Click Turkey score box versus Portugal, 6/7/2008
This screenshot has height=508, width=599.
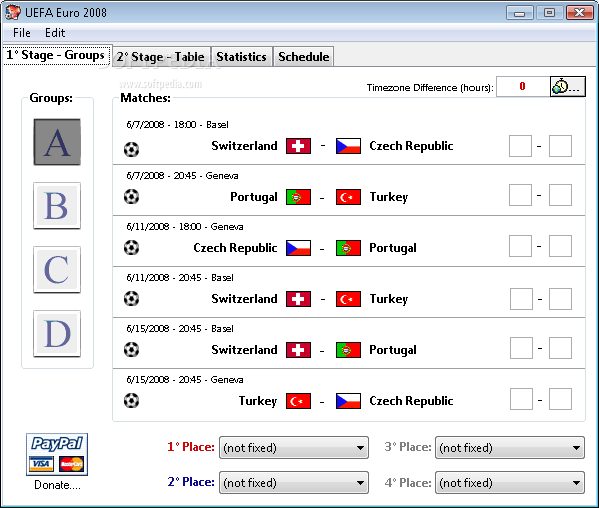coord(560,195)
